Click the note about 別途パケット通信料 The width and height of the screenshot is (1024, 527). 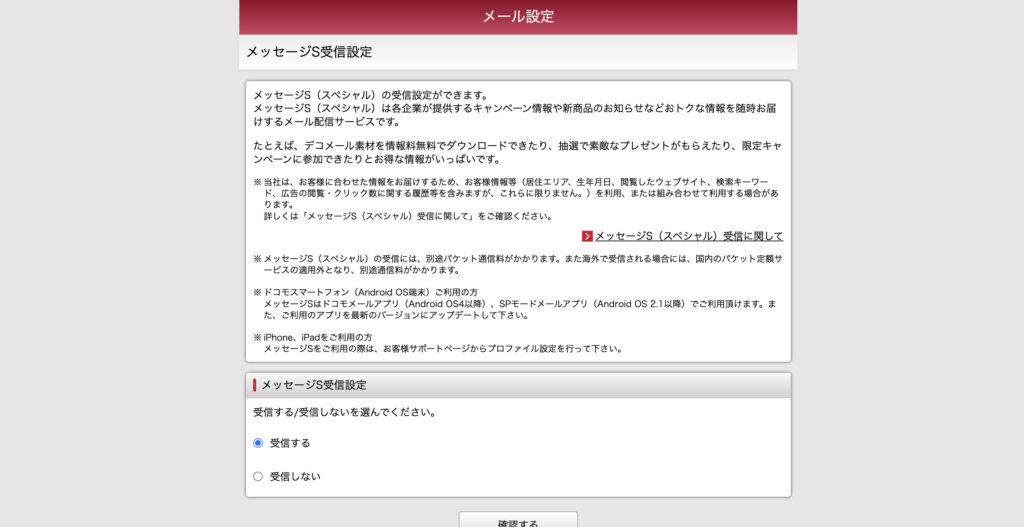518,264
